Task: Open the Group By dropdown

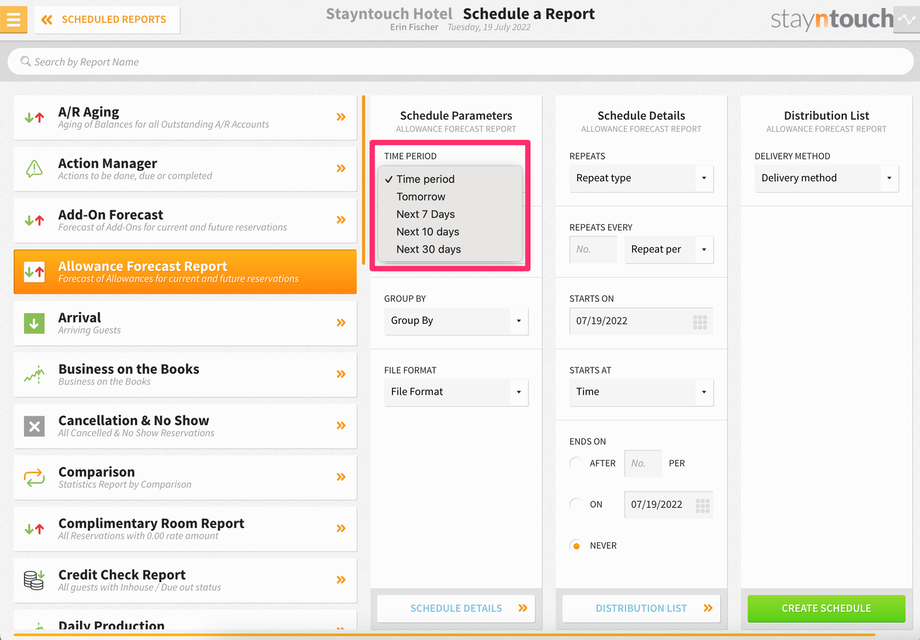Action: click(456, 321)
